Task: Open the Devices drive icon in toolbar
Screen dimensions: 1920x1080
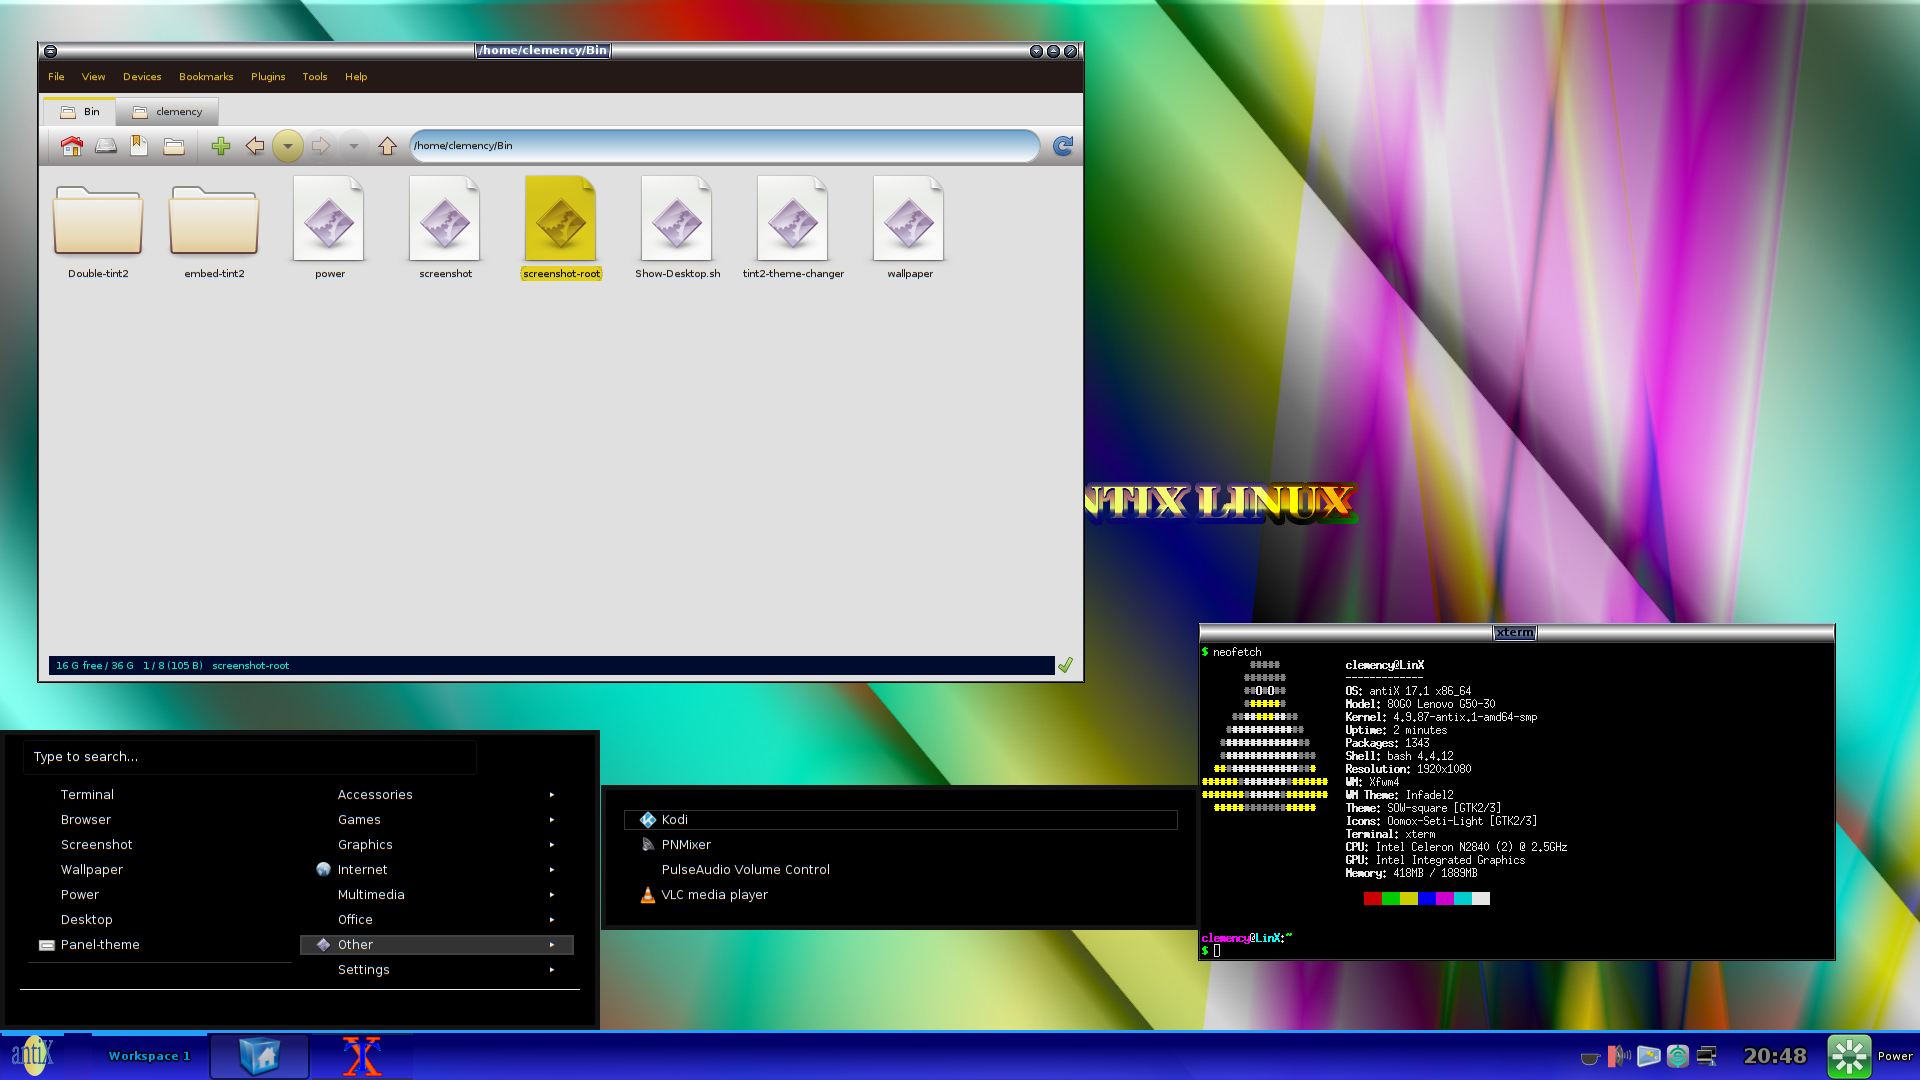Action: [x=106, y=146]
